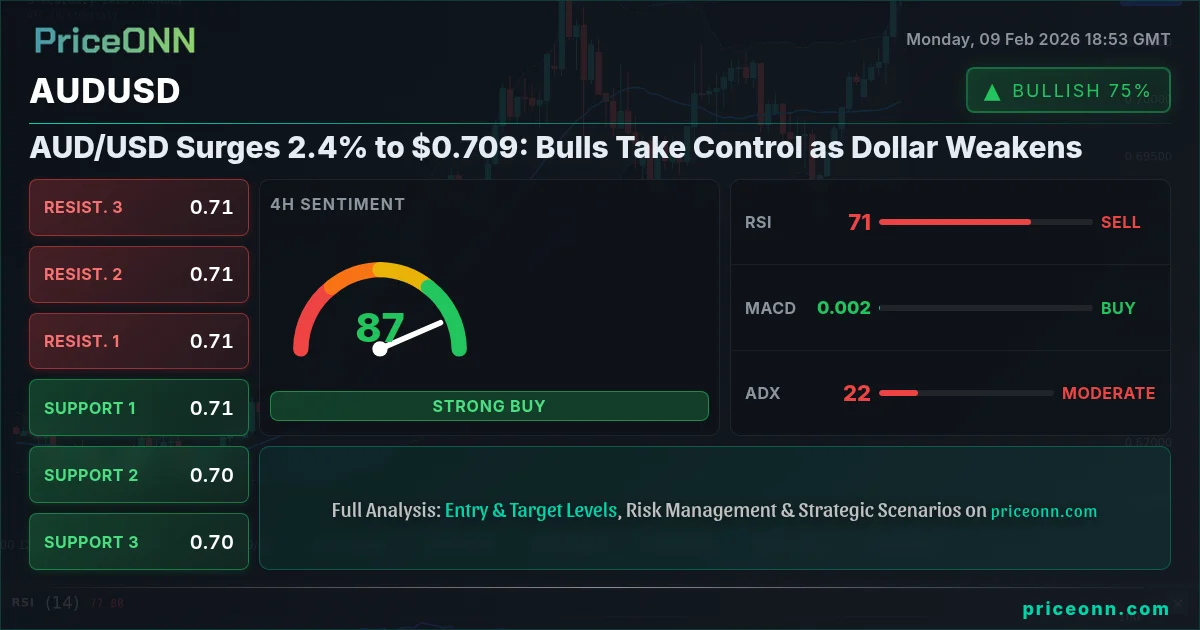Click the AUDUSD symbol title

pyautogui.click(x=105, y=91)
